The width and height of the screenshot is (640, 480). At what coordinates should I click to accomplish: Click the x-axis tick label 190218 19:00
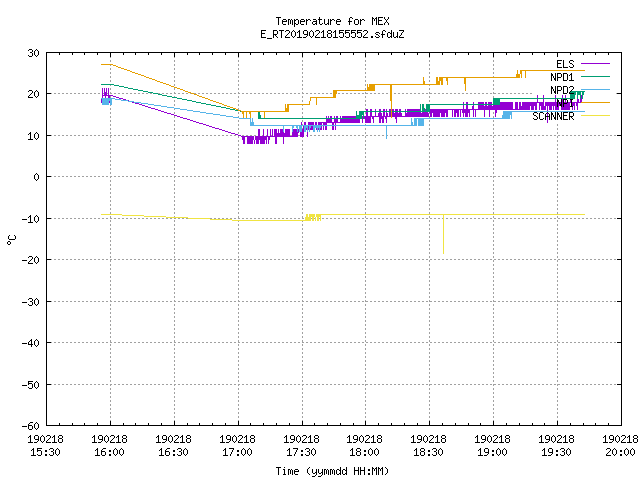493,446
